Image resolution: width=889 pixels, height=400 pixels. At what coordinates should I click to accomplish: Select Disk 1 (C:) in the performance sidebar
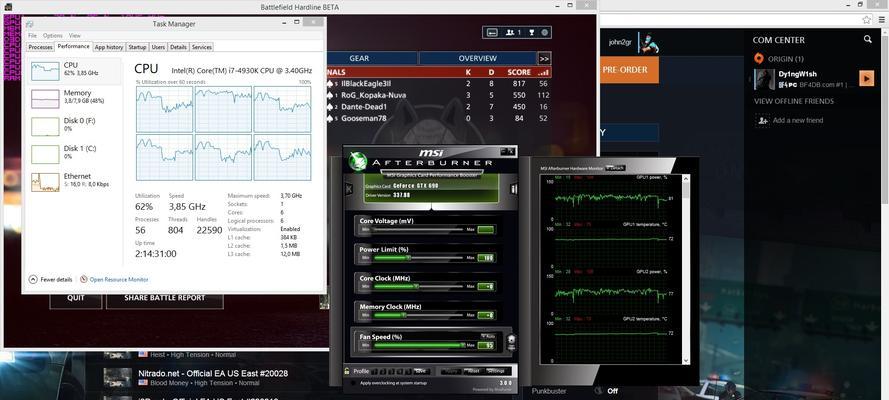(x=74, y=154)
